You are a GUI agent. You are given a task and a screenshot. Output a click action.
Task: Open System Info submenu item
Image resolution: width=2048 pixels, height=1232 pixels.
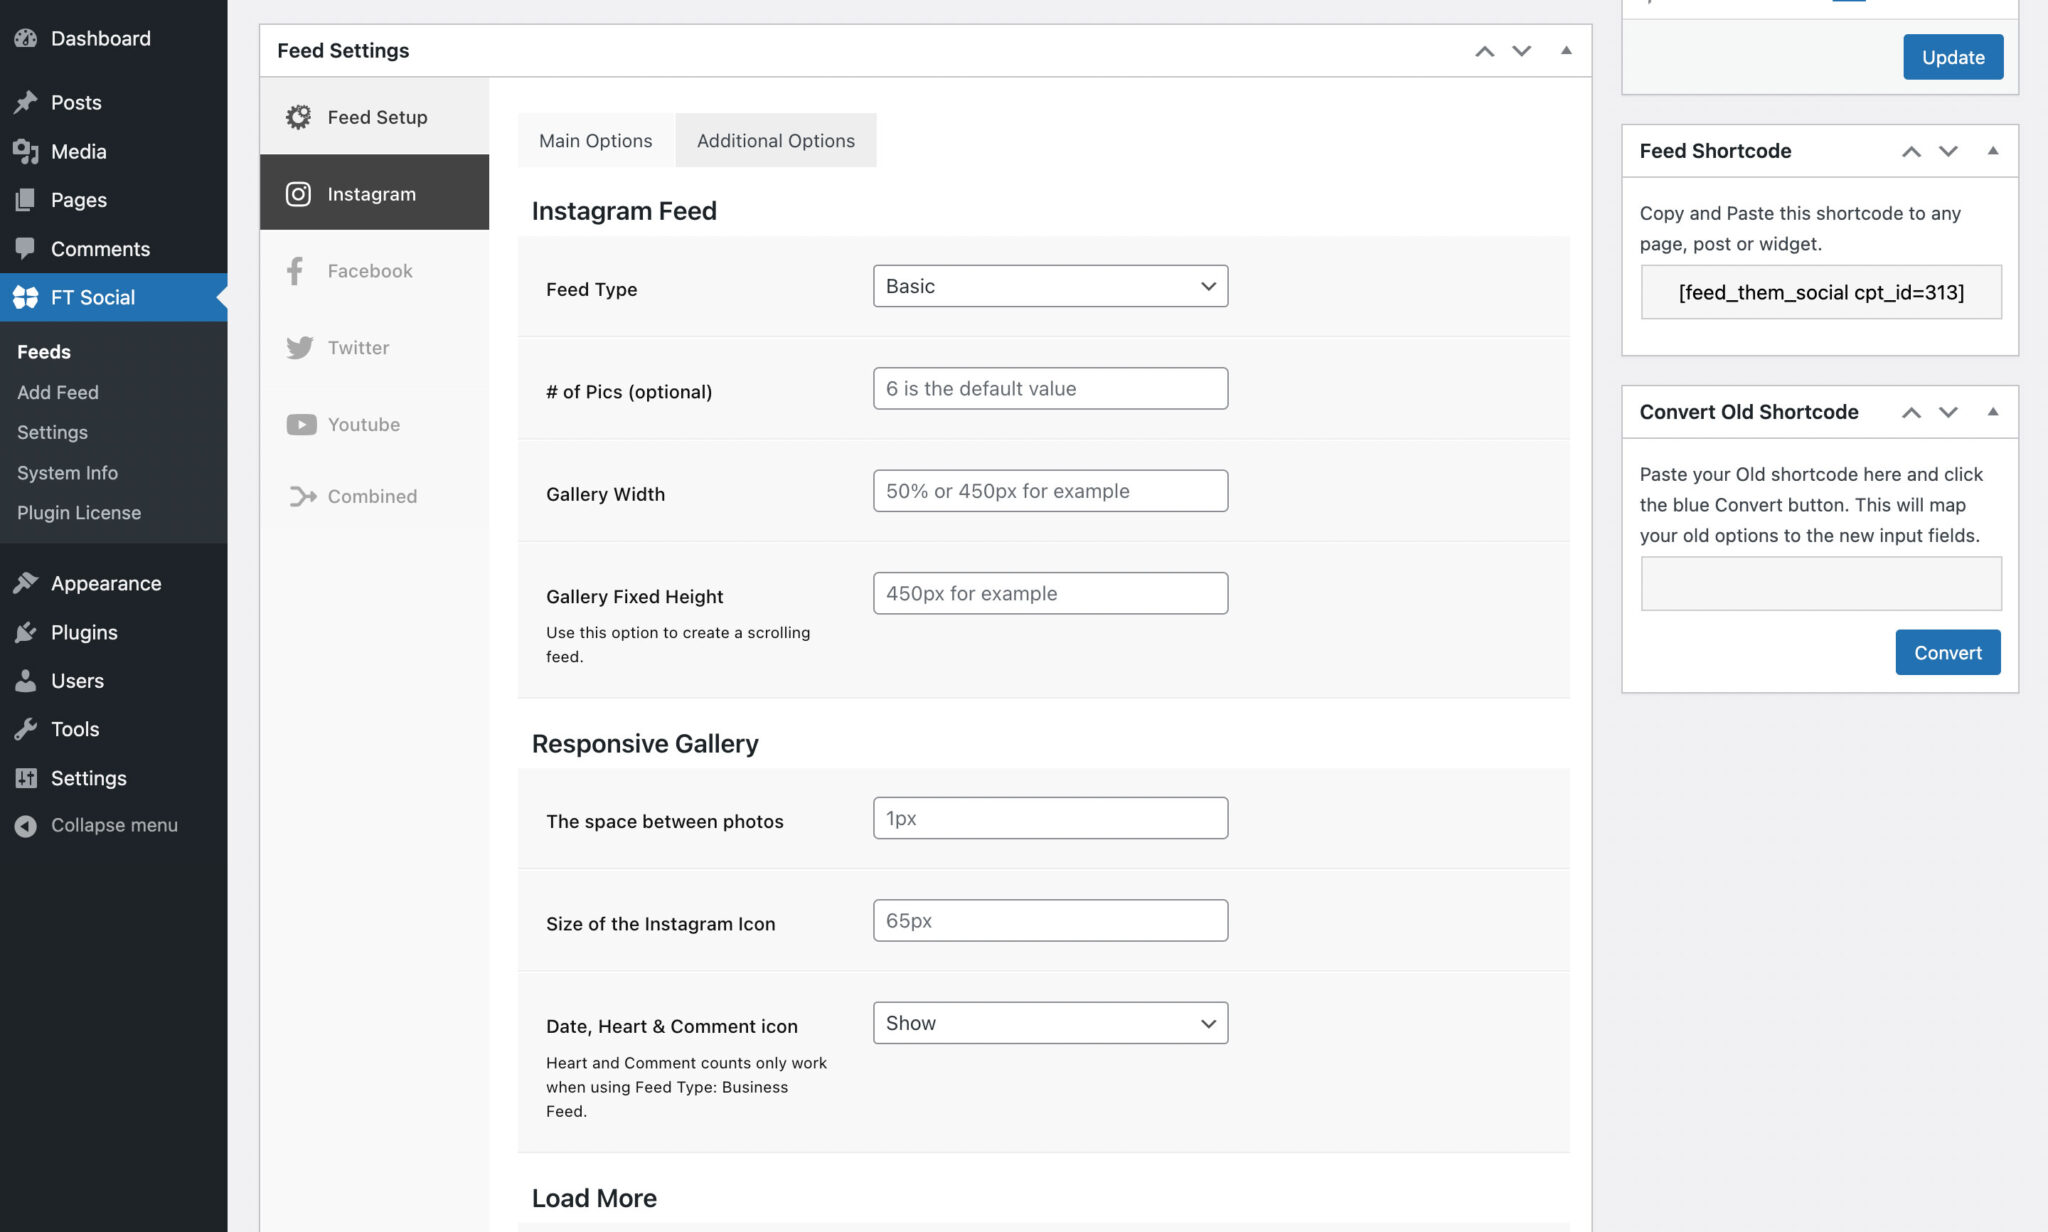[67, 473]
